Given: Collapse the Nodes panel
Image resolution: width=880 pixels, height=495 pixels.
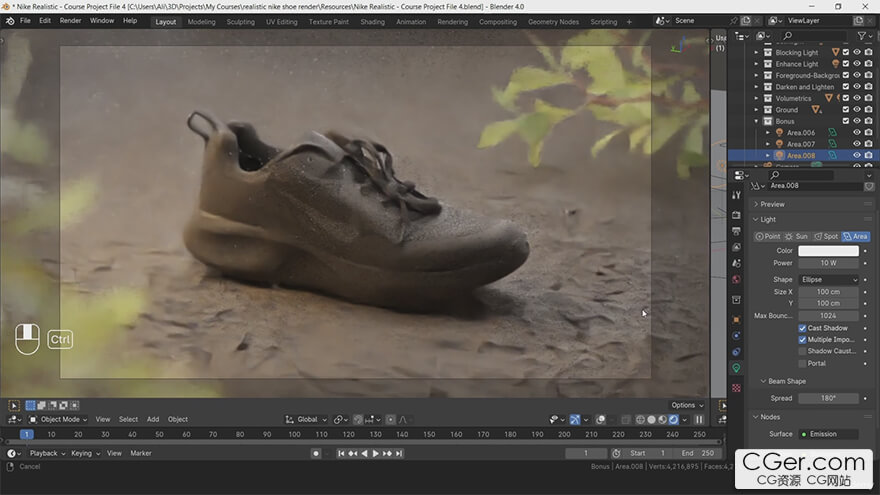Looking at the screenshot, I should point(770,417).
